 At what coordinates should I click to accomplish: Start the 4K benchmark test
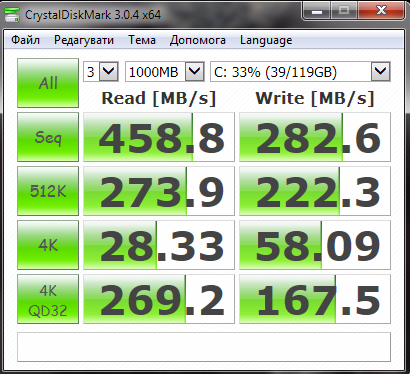pyautogui.click(x=48, y=245)
